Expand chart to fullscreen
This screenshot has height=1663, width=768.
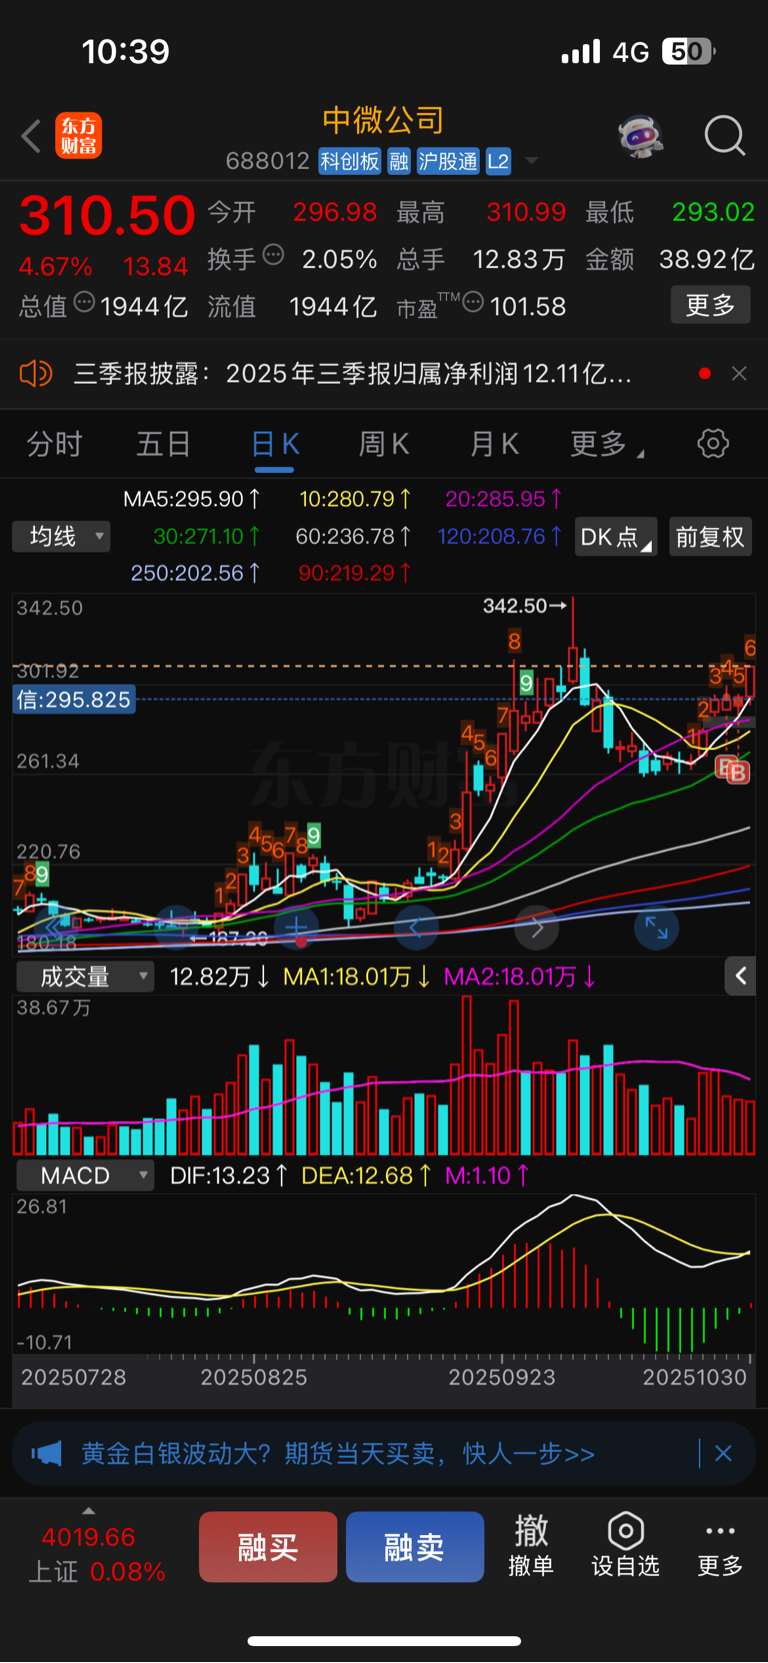coord(656,929)
